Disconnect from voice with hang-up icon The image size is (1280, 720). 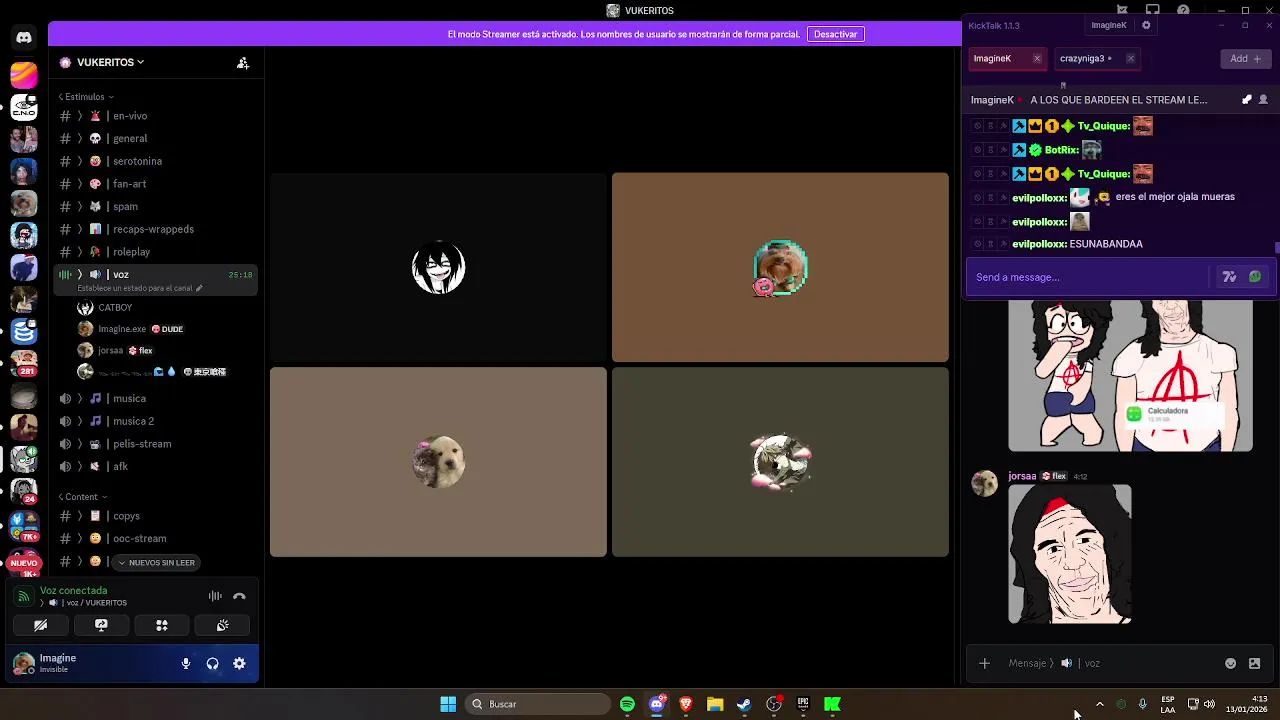[x=239, y=596]
